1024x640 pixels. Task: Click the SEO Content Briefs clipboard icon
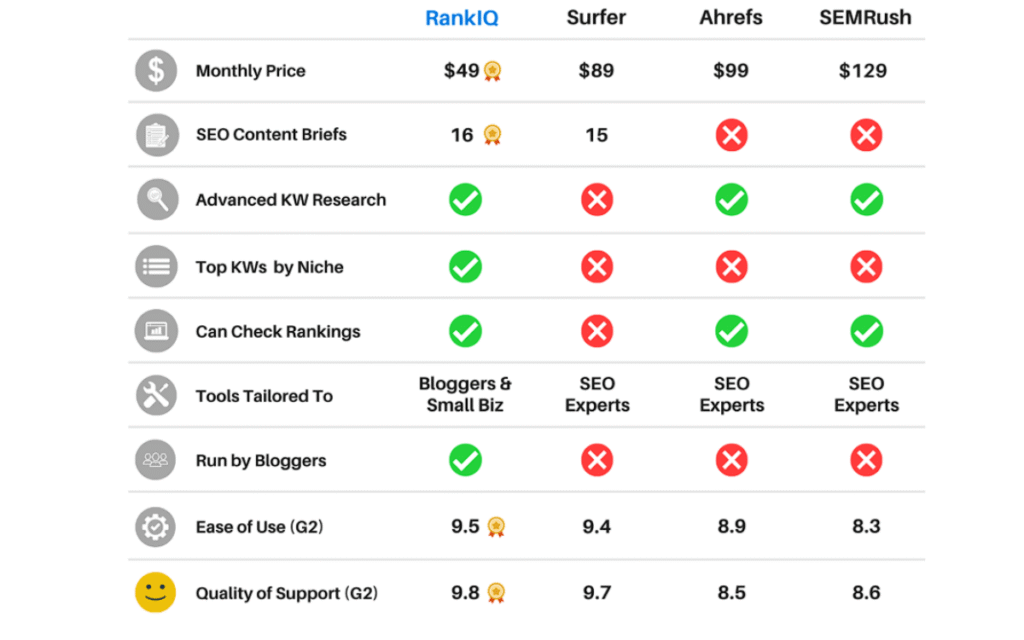(x=157, y=135)
